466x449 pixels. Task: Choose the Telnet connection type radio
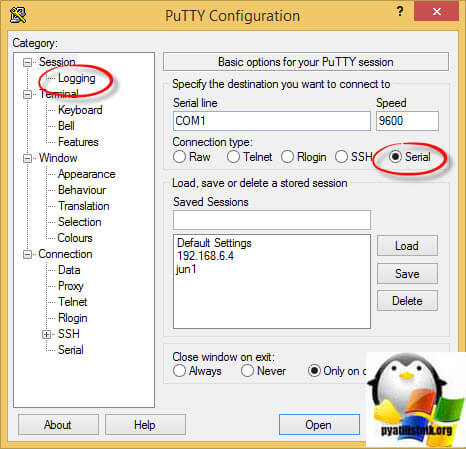click(233, 156)
